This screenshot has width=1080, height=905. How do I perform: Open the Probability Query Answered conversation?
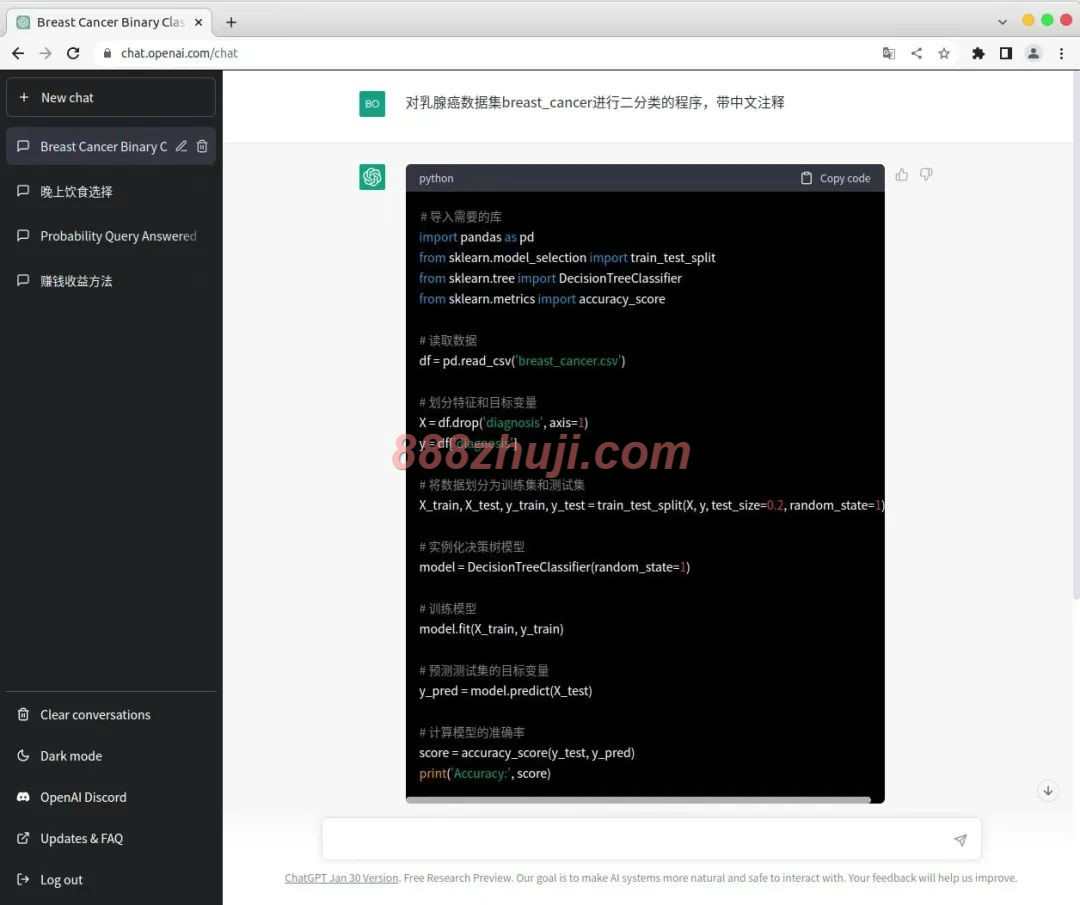111,236
